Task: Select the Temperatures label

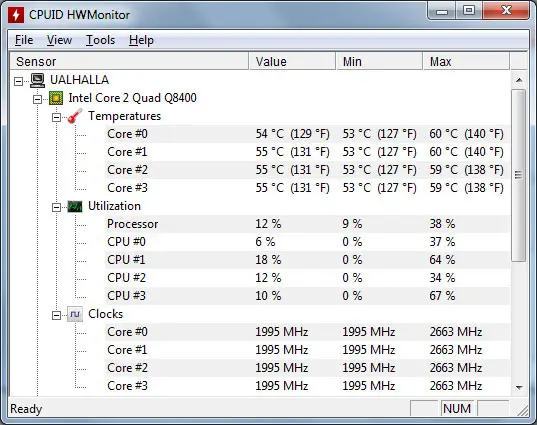Action: (125, 116)
